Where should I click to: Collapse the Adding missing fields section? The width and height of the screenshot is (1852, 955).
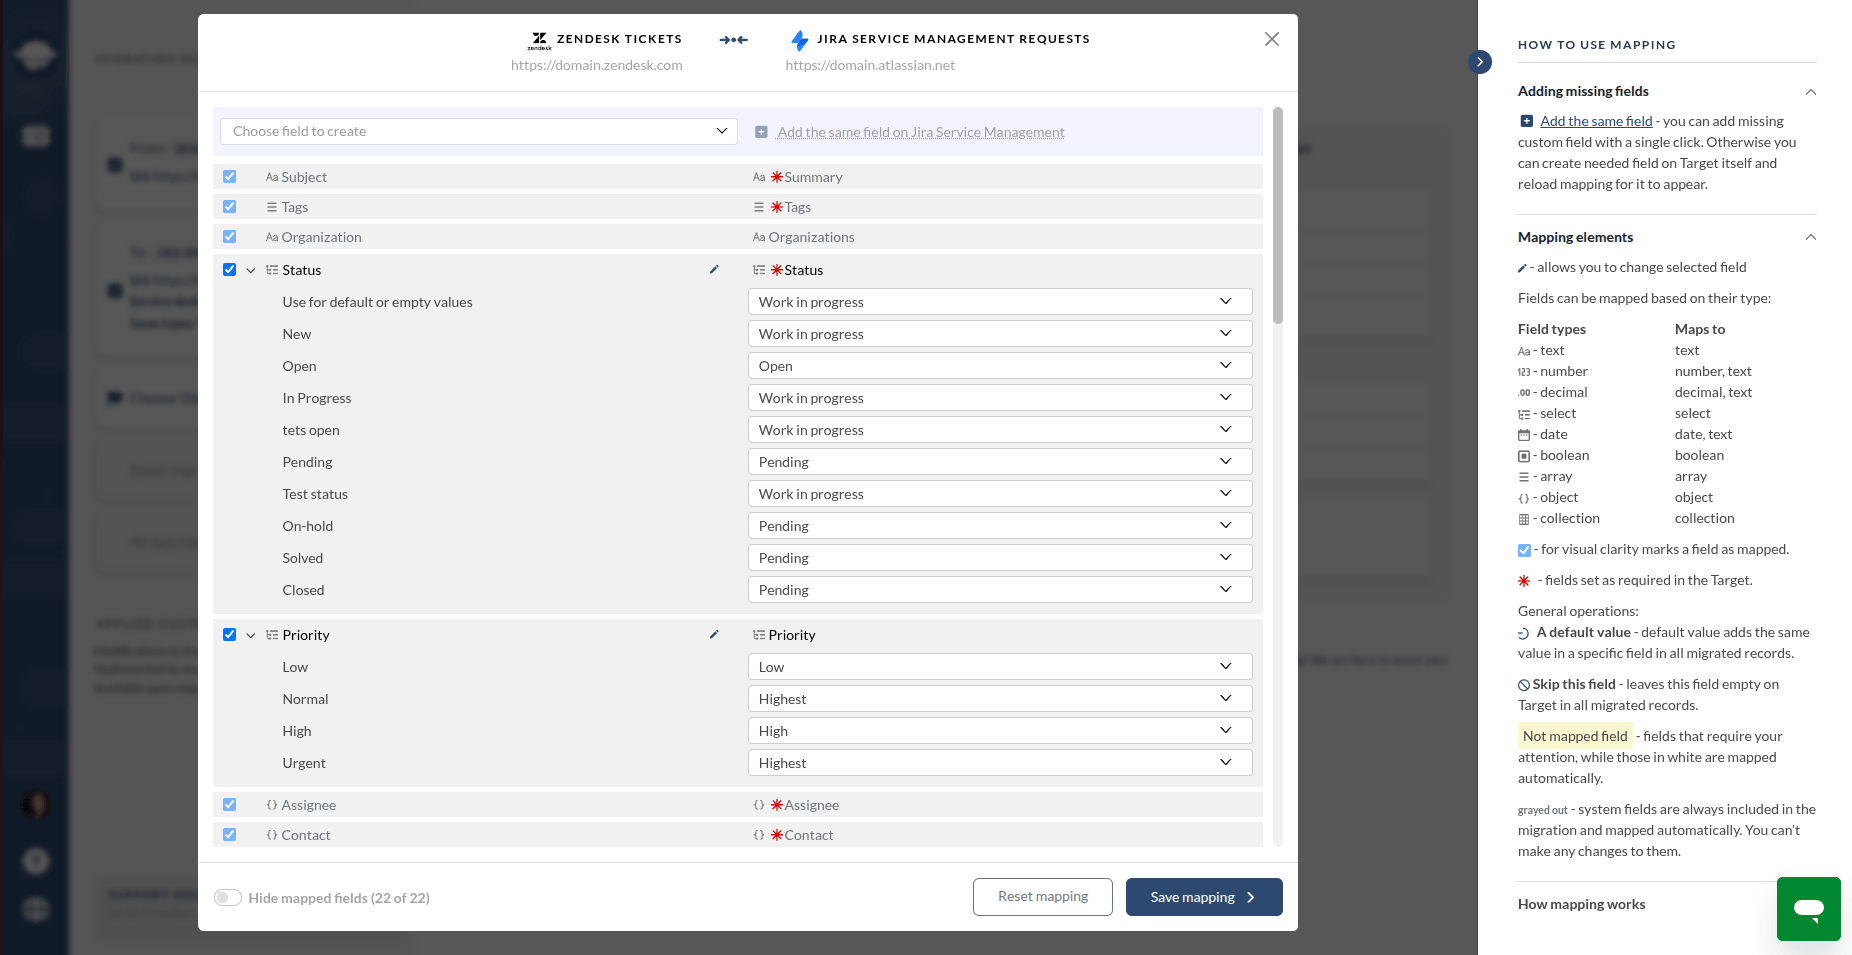click(x=1811, y=91)
